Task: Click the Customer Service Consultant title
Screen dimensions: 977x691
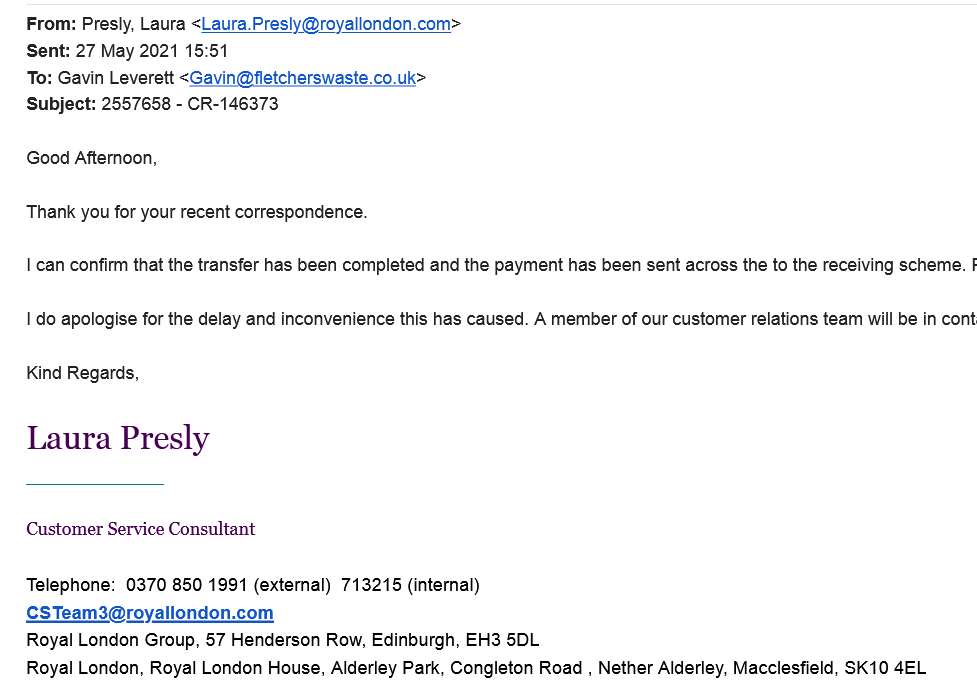Action: [141, 529]
